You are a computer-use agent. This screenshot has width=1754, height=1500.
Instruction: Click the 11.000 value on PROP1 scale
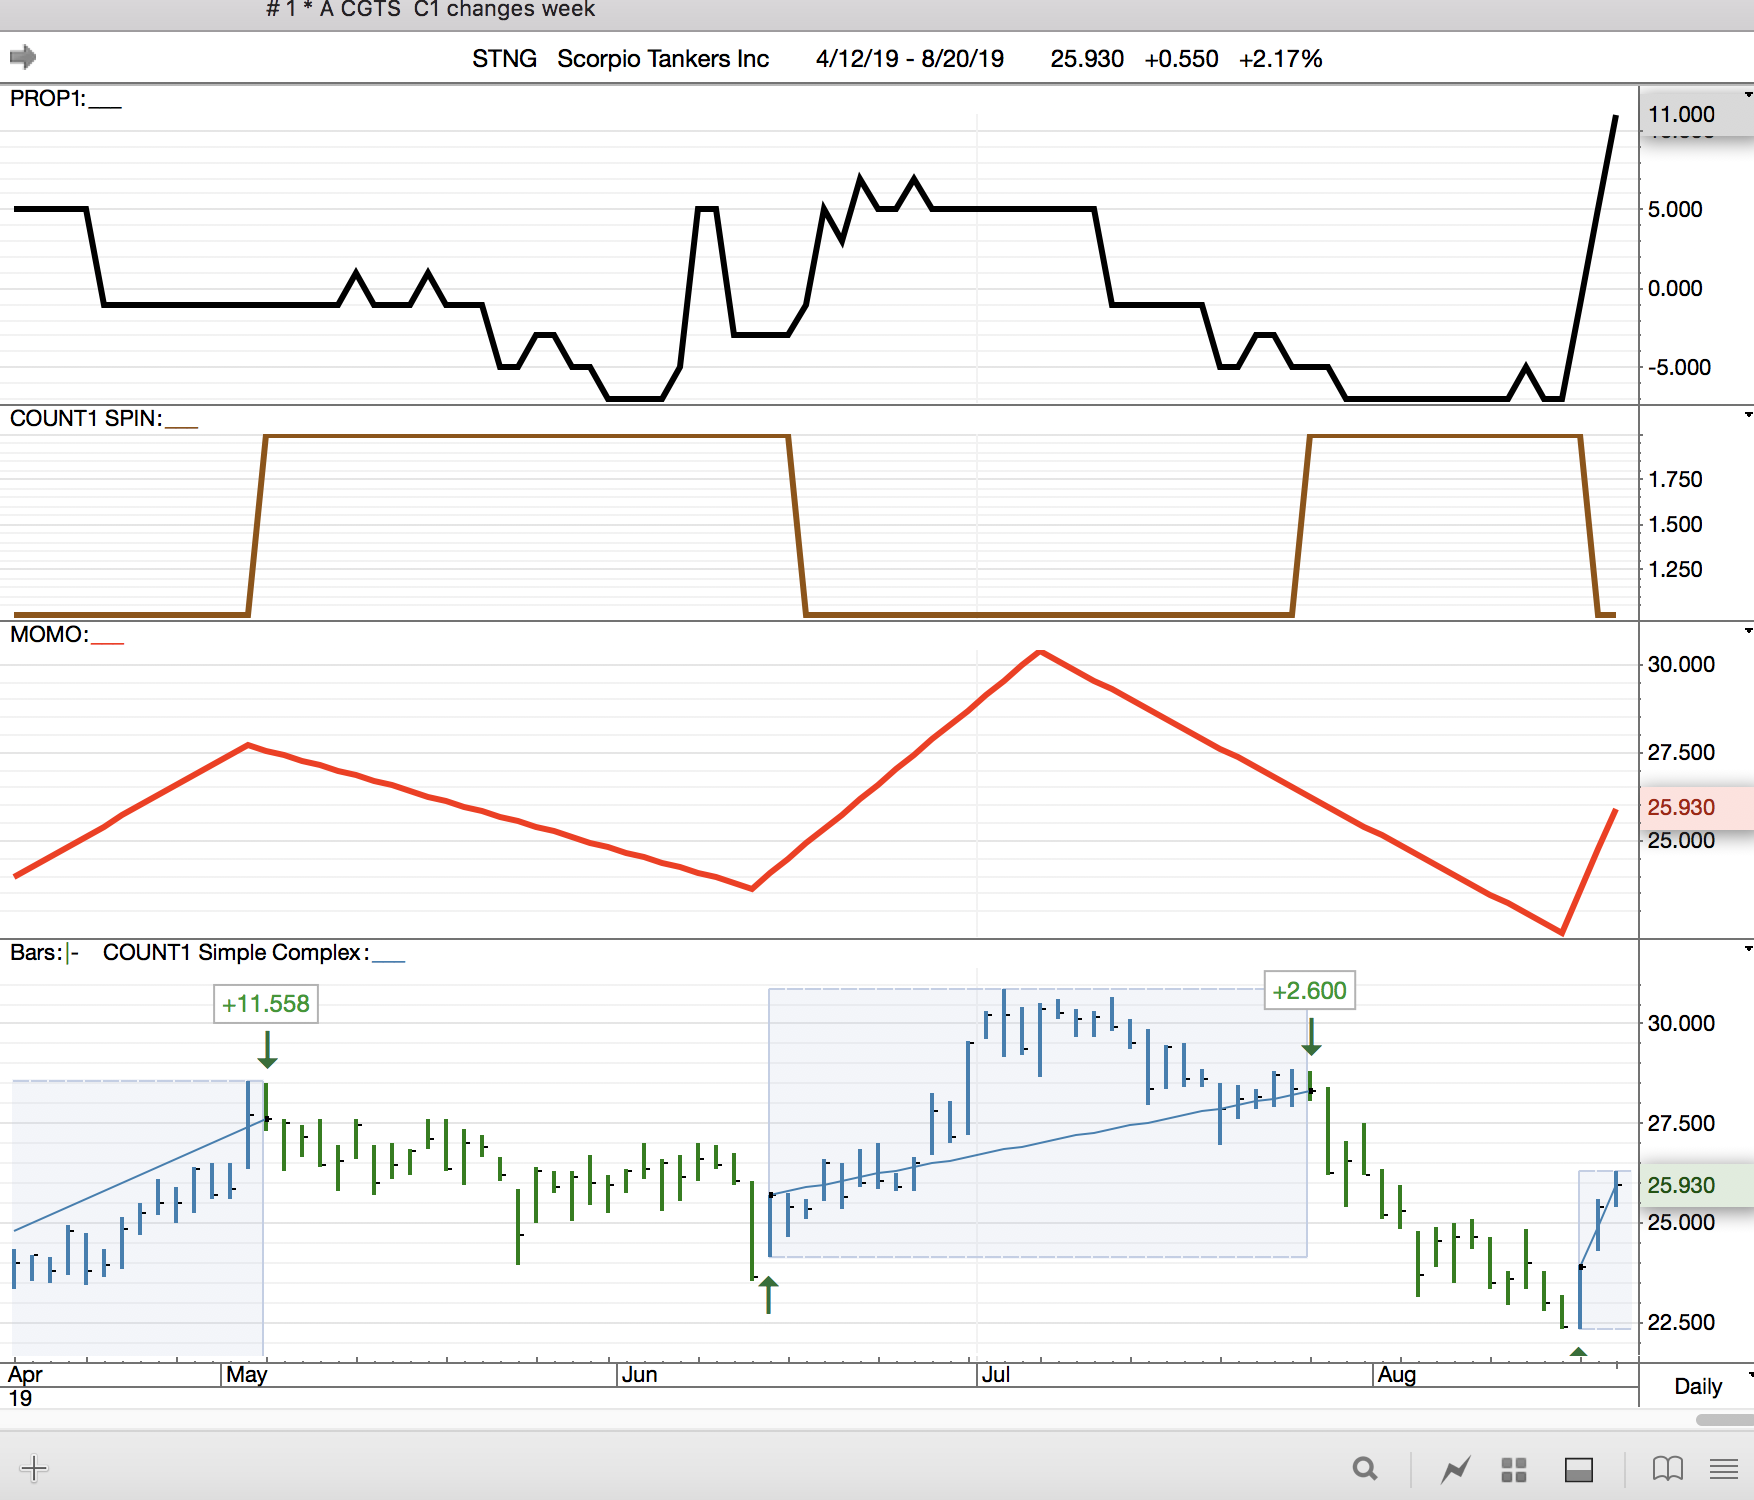(1681, 114)
